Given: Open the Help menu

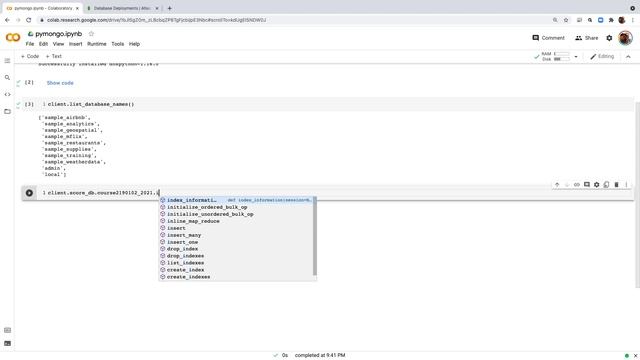Looking at the screenshot, I should point(134,44).
